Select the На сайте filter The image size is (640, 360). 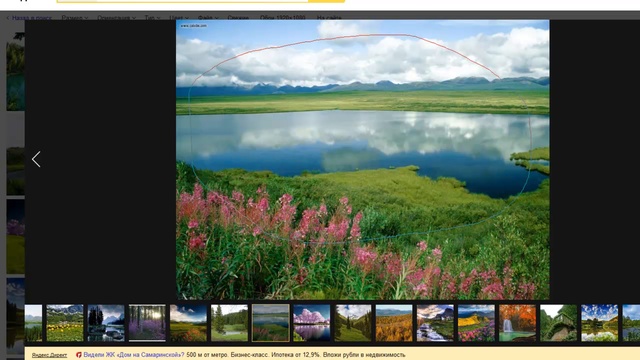tap(329, 18)
